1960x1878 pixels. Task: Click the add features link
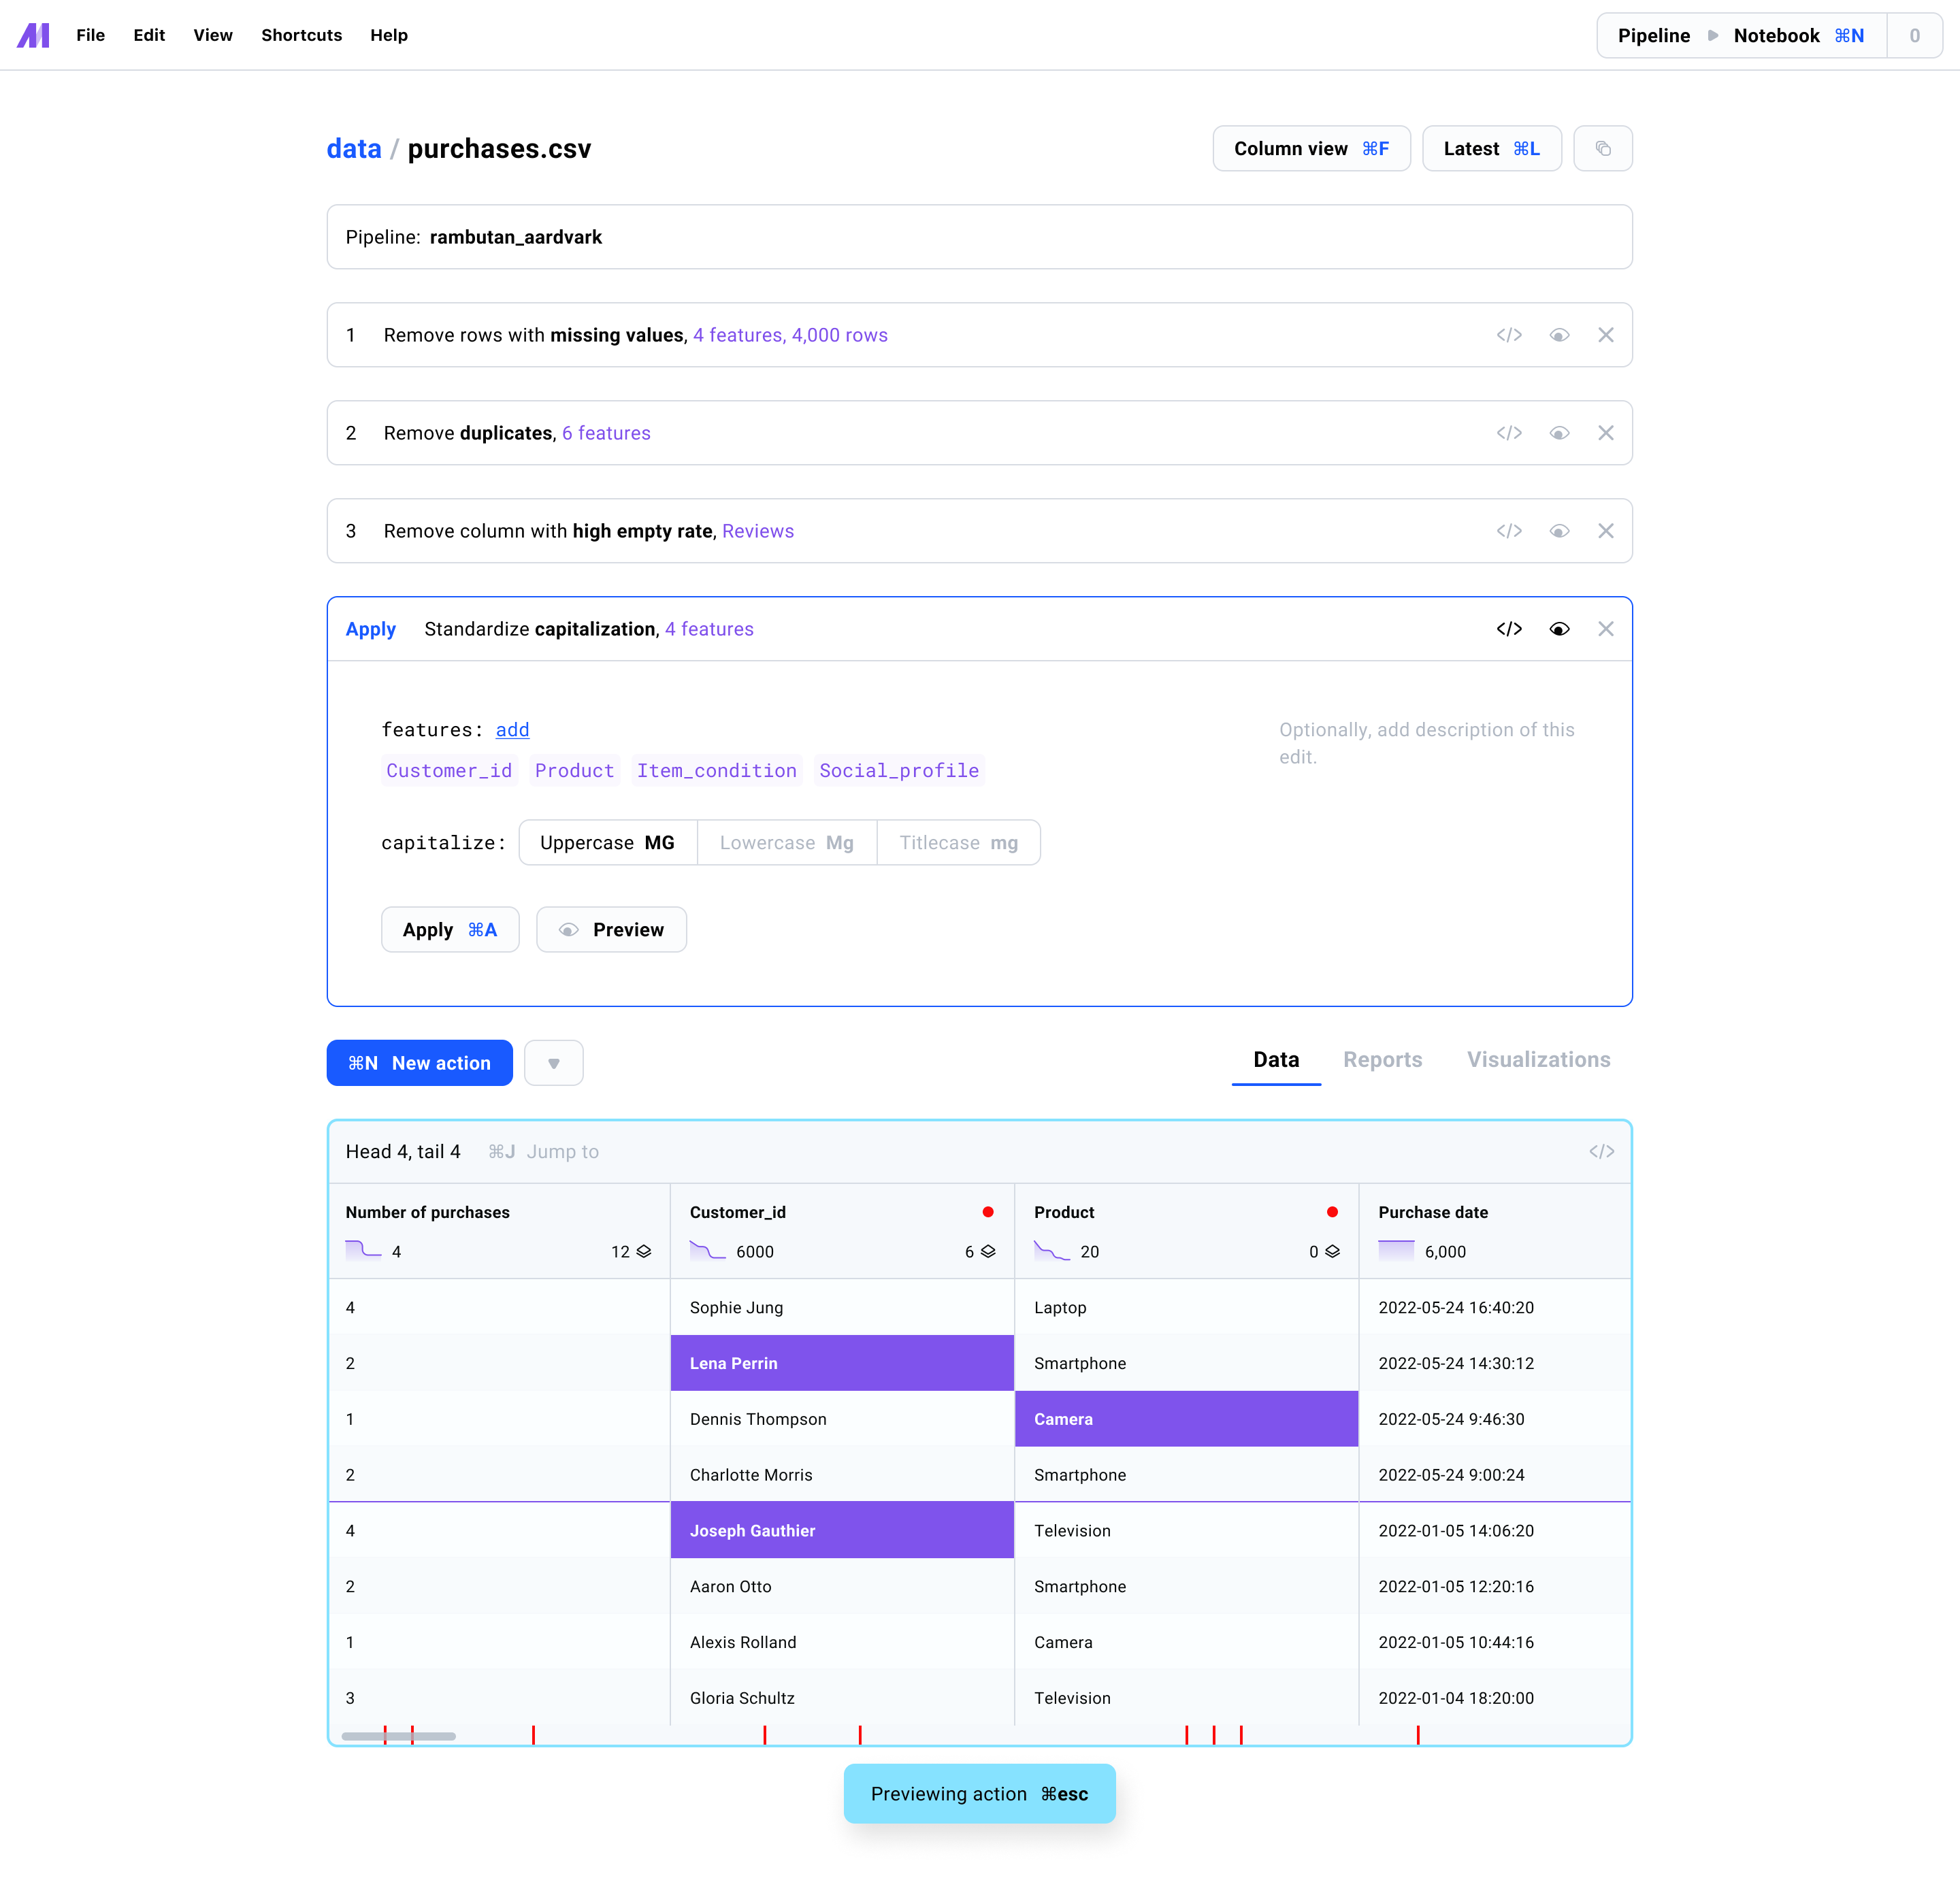tap(512, 729)
